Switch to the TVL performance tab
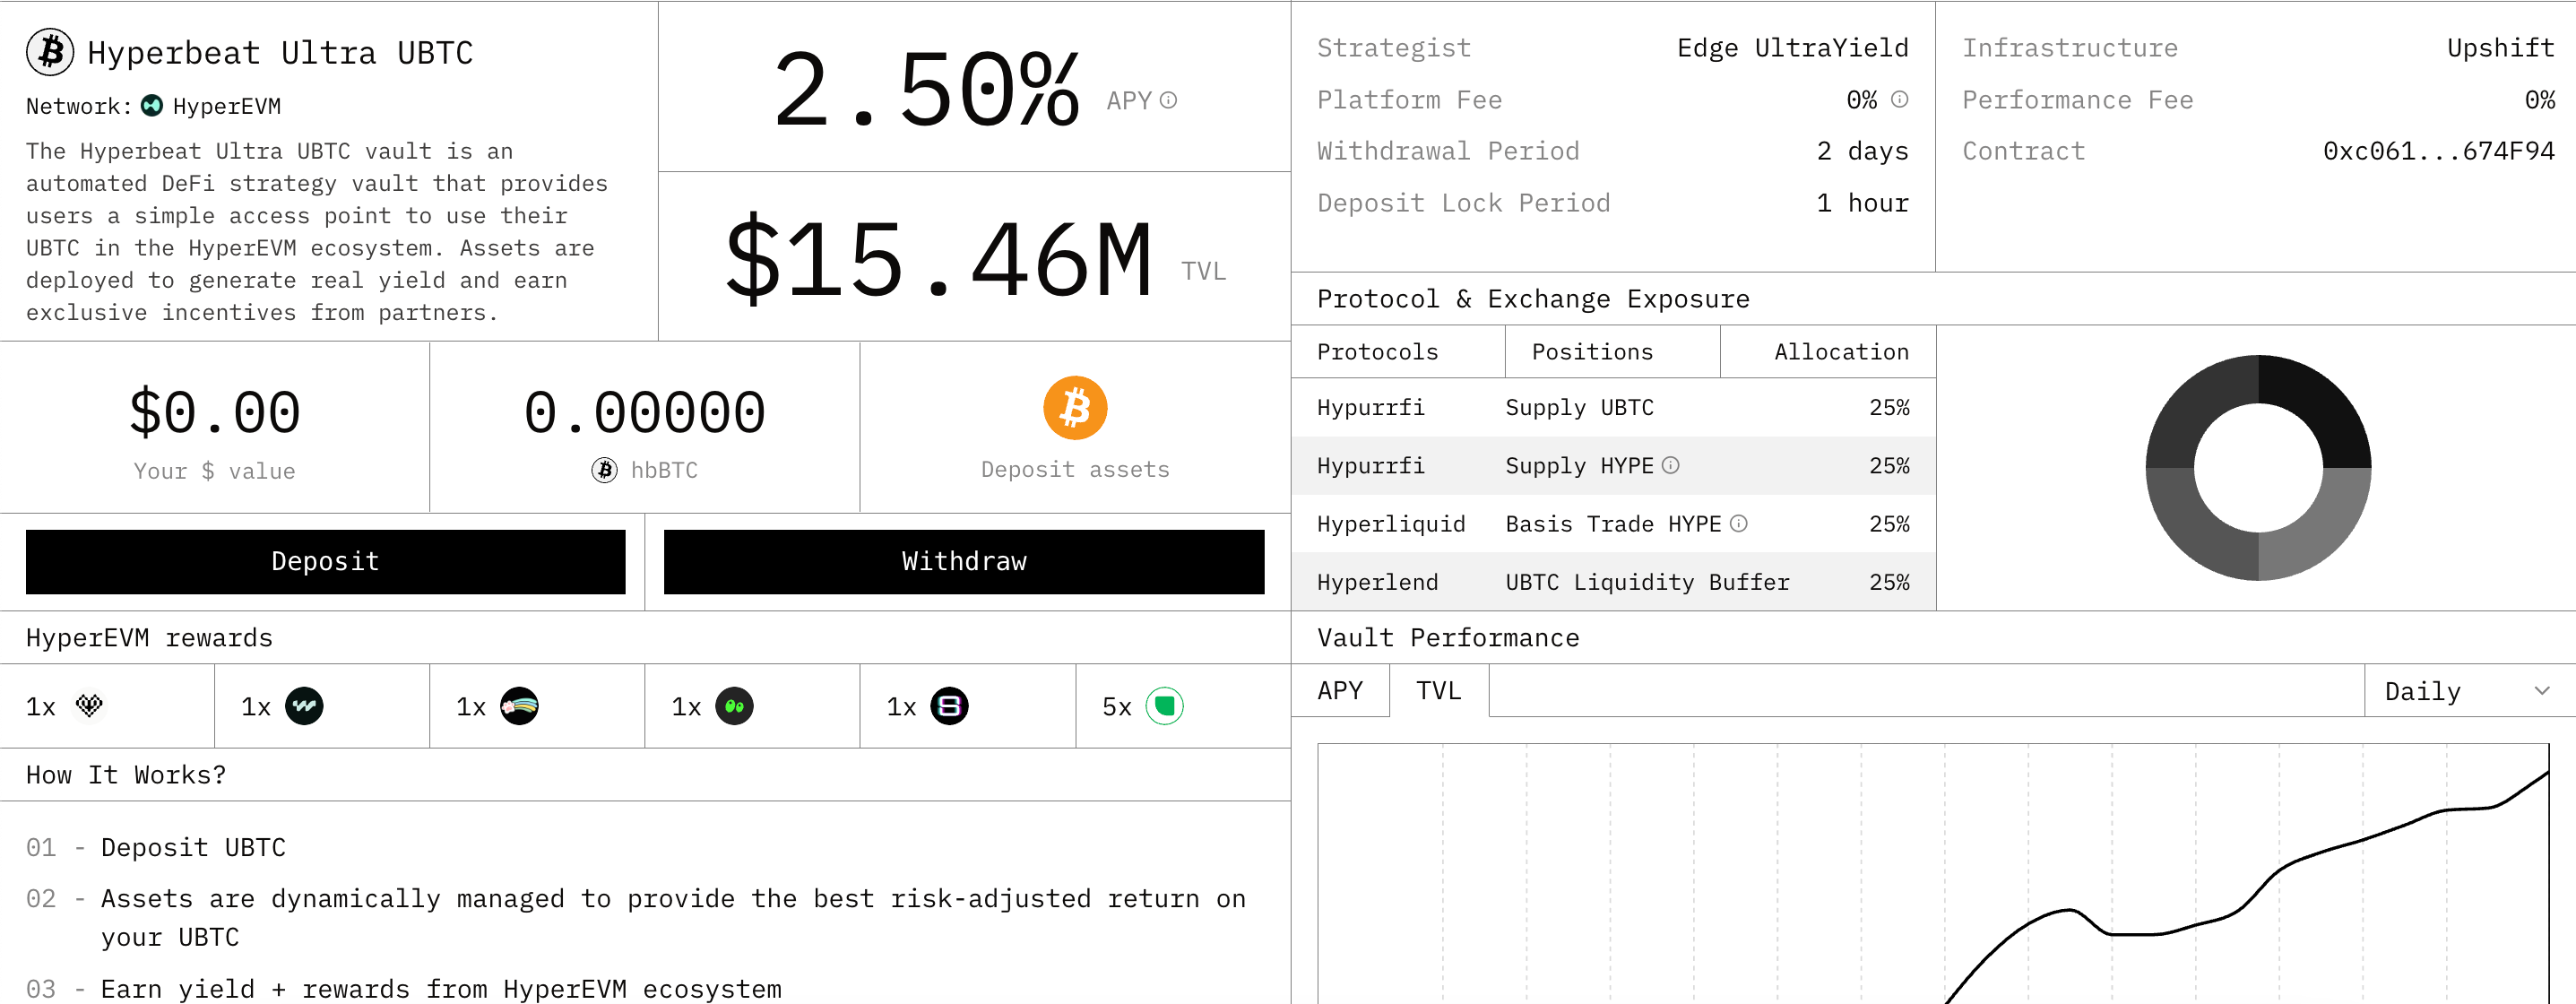Viewport: 2576px width, 1004px height. click(x=1438, y=691)
